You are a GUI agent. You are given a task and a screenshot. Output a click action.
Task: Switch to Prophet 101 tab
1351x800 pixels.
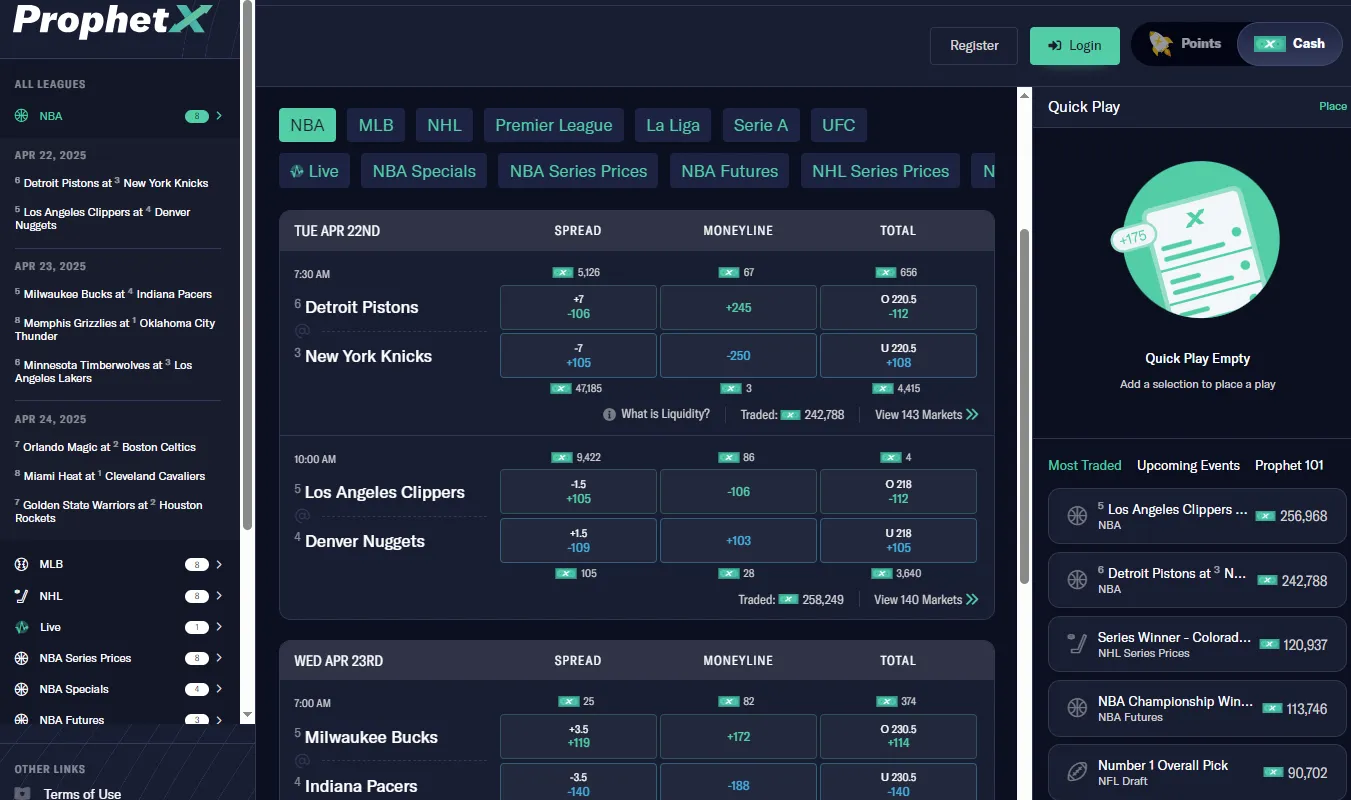click(1289, 465)
